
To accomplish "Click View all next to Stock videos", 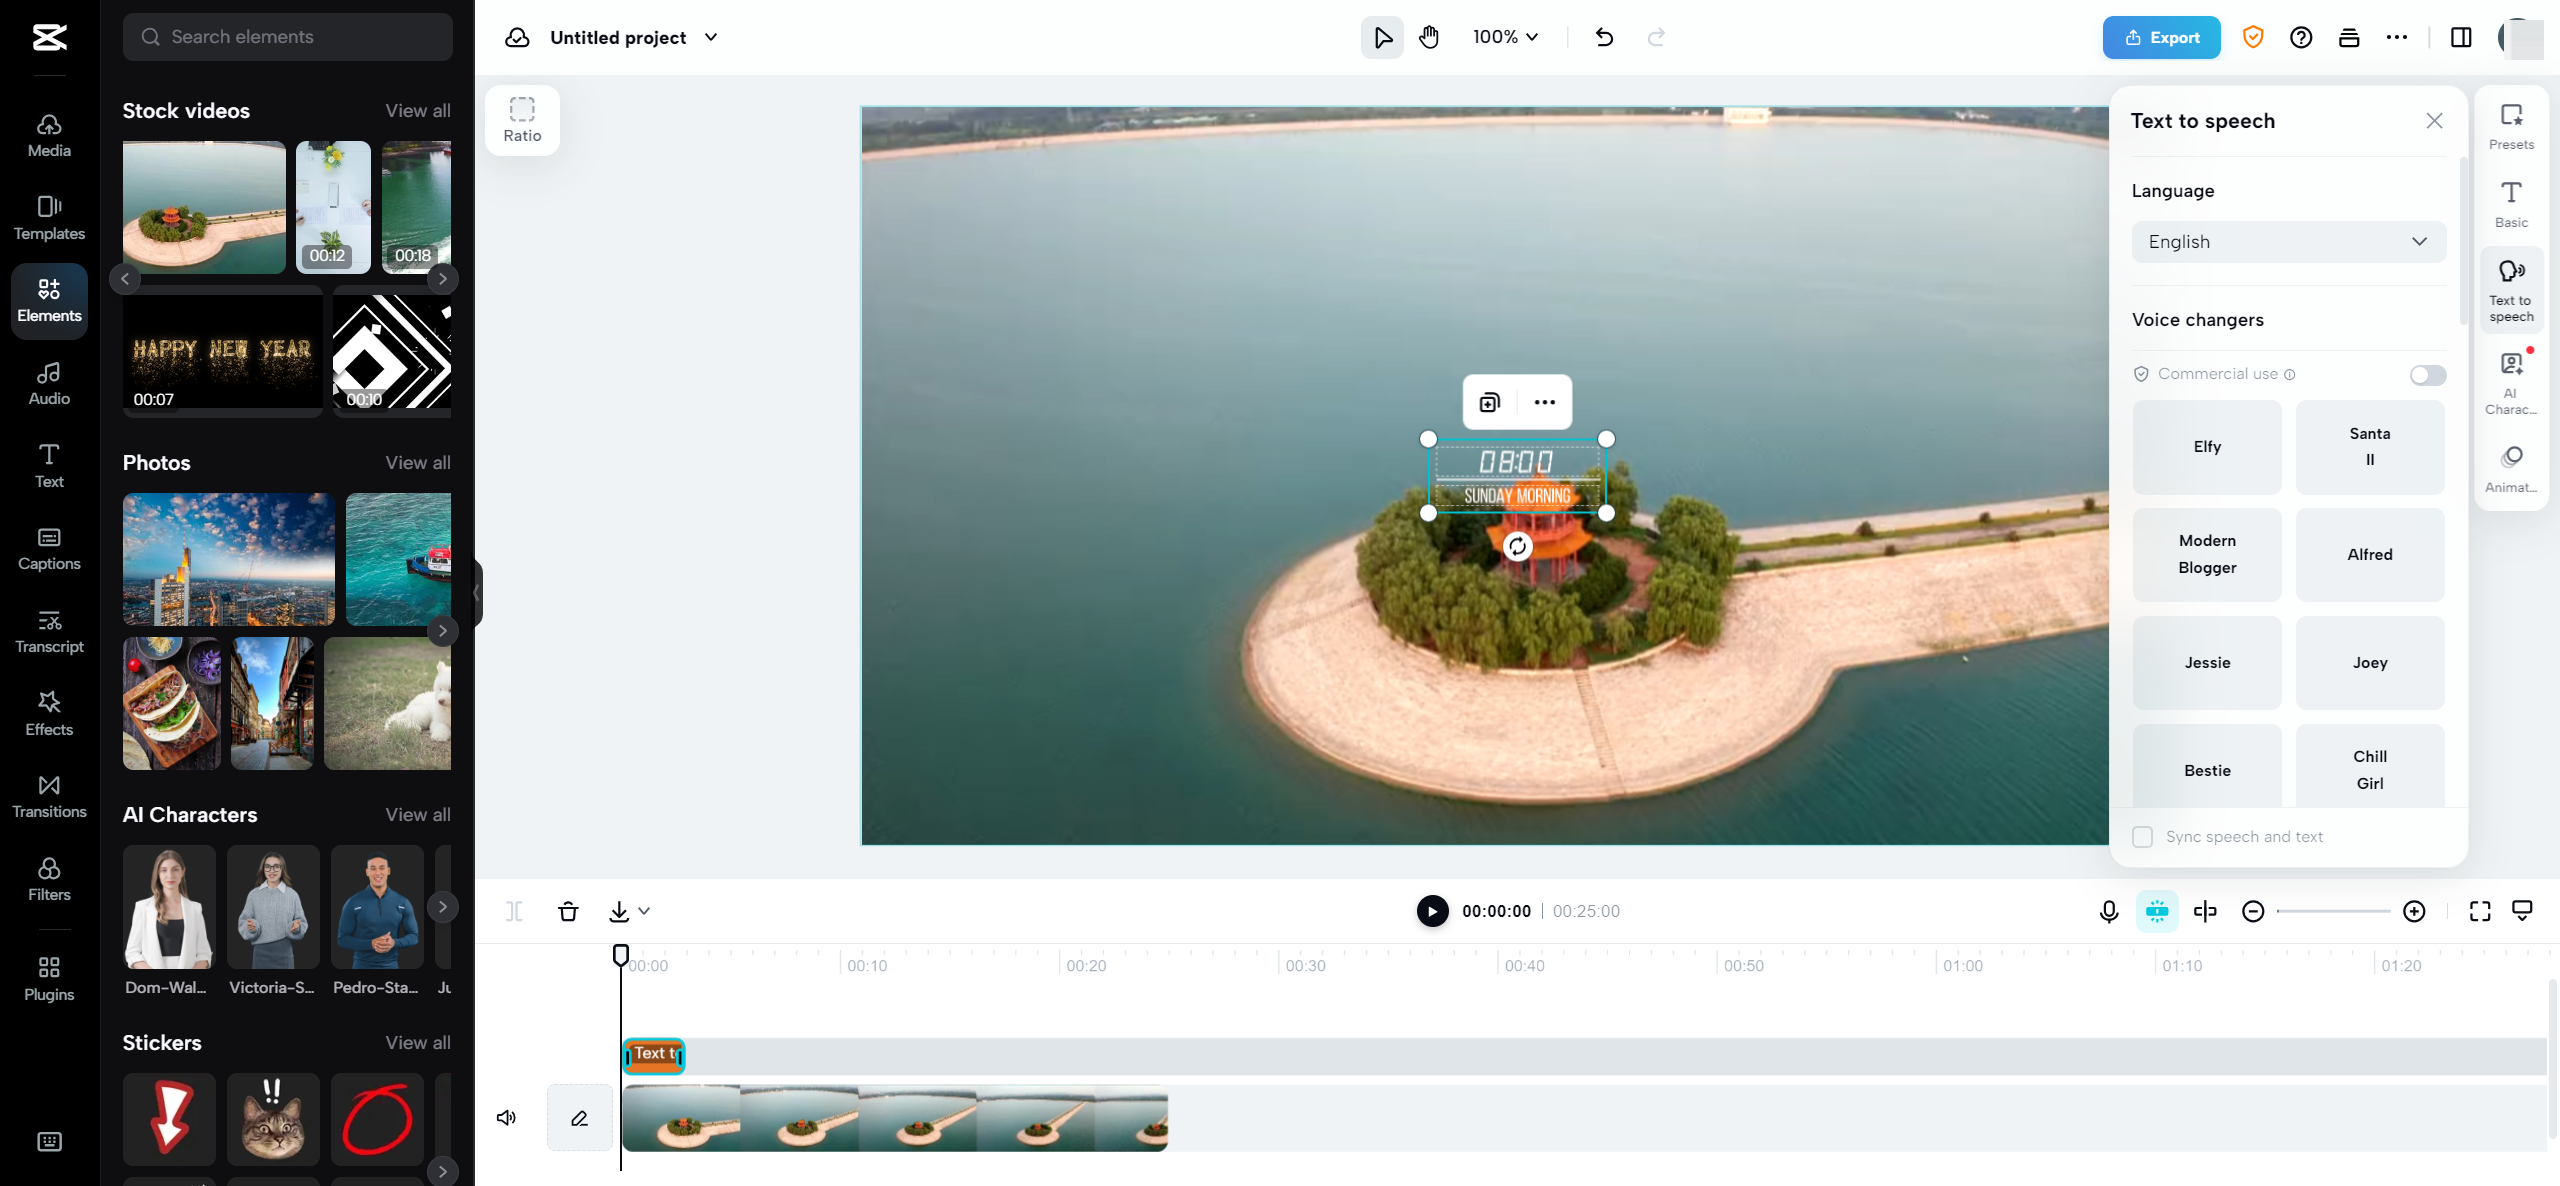I will pos(418,111).
